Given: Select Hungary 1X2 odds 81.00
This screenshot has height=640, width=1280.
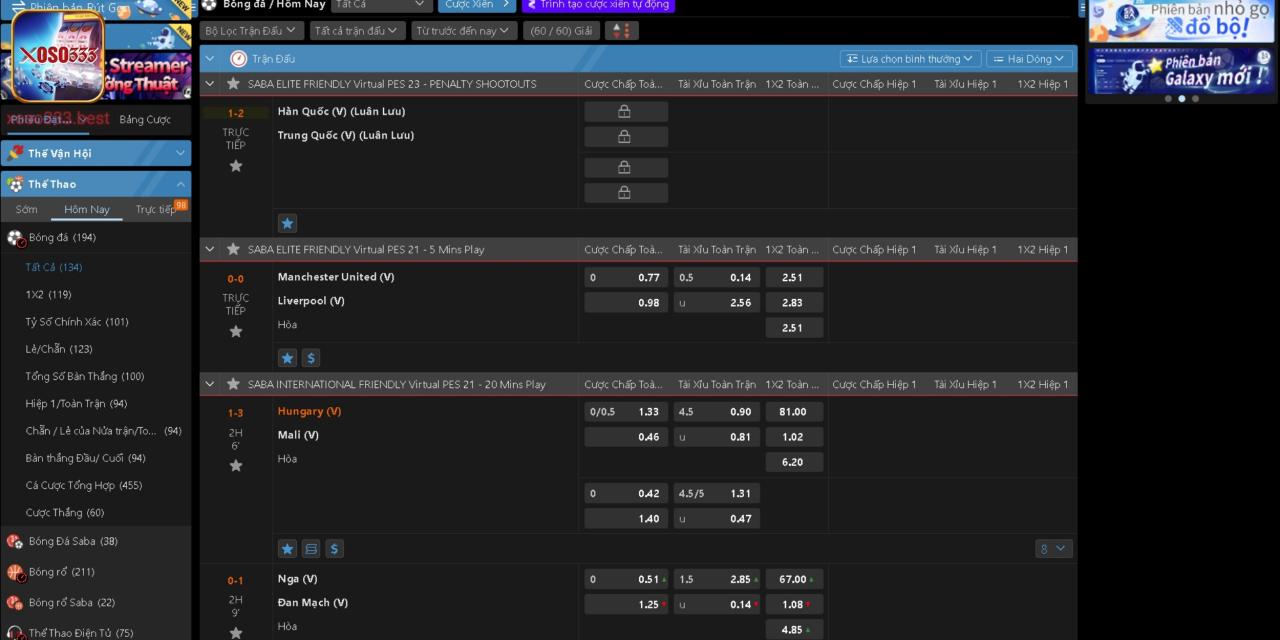Looking at the screenshot, I should [793, 412].
